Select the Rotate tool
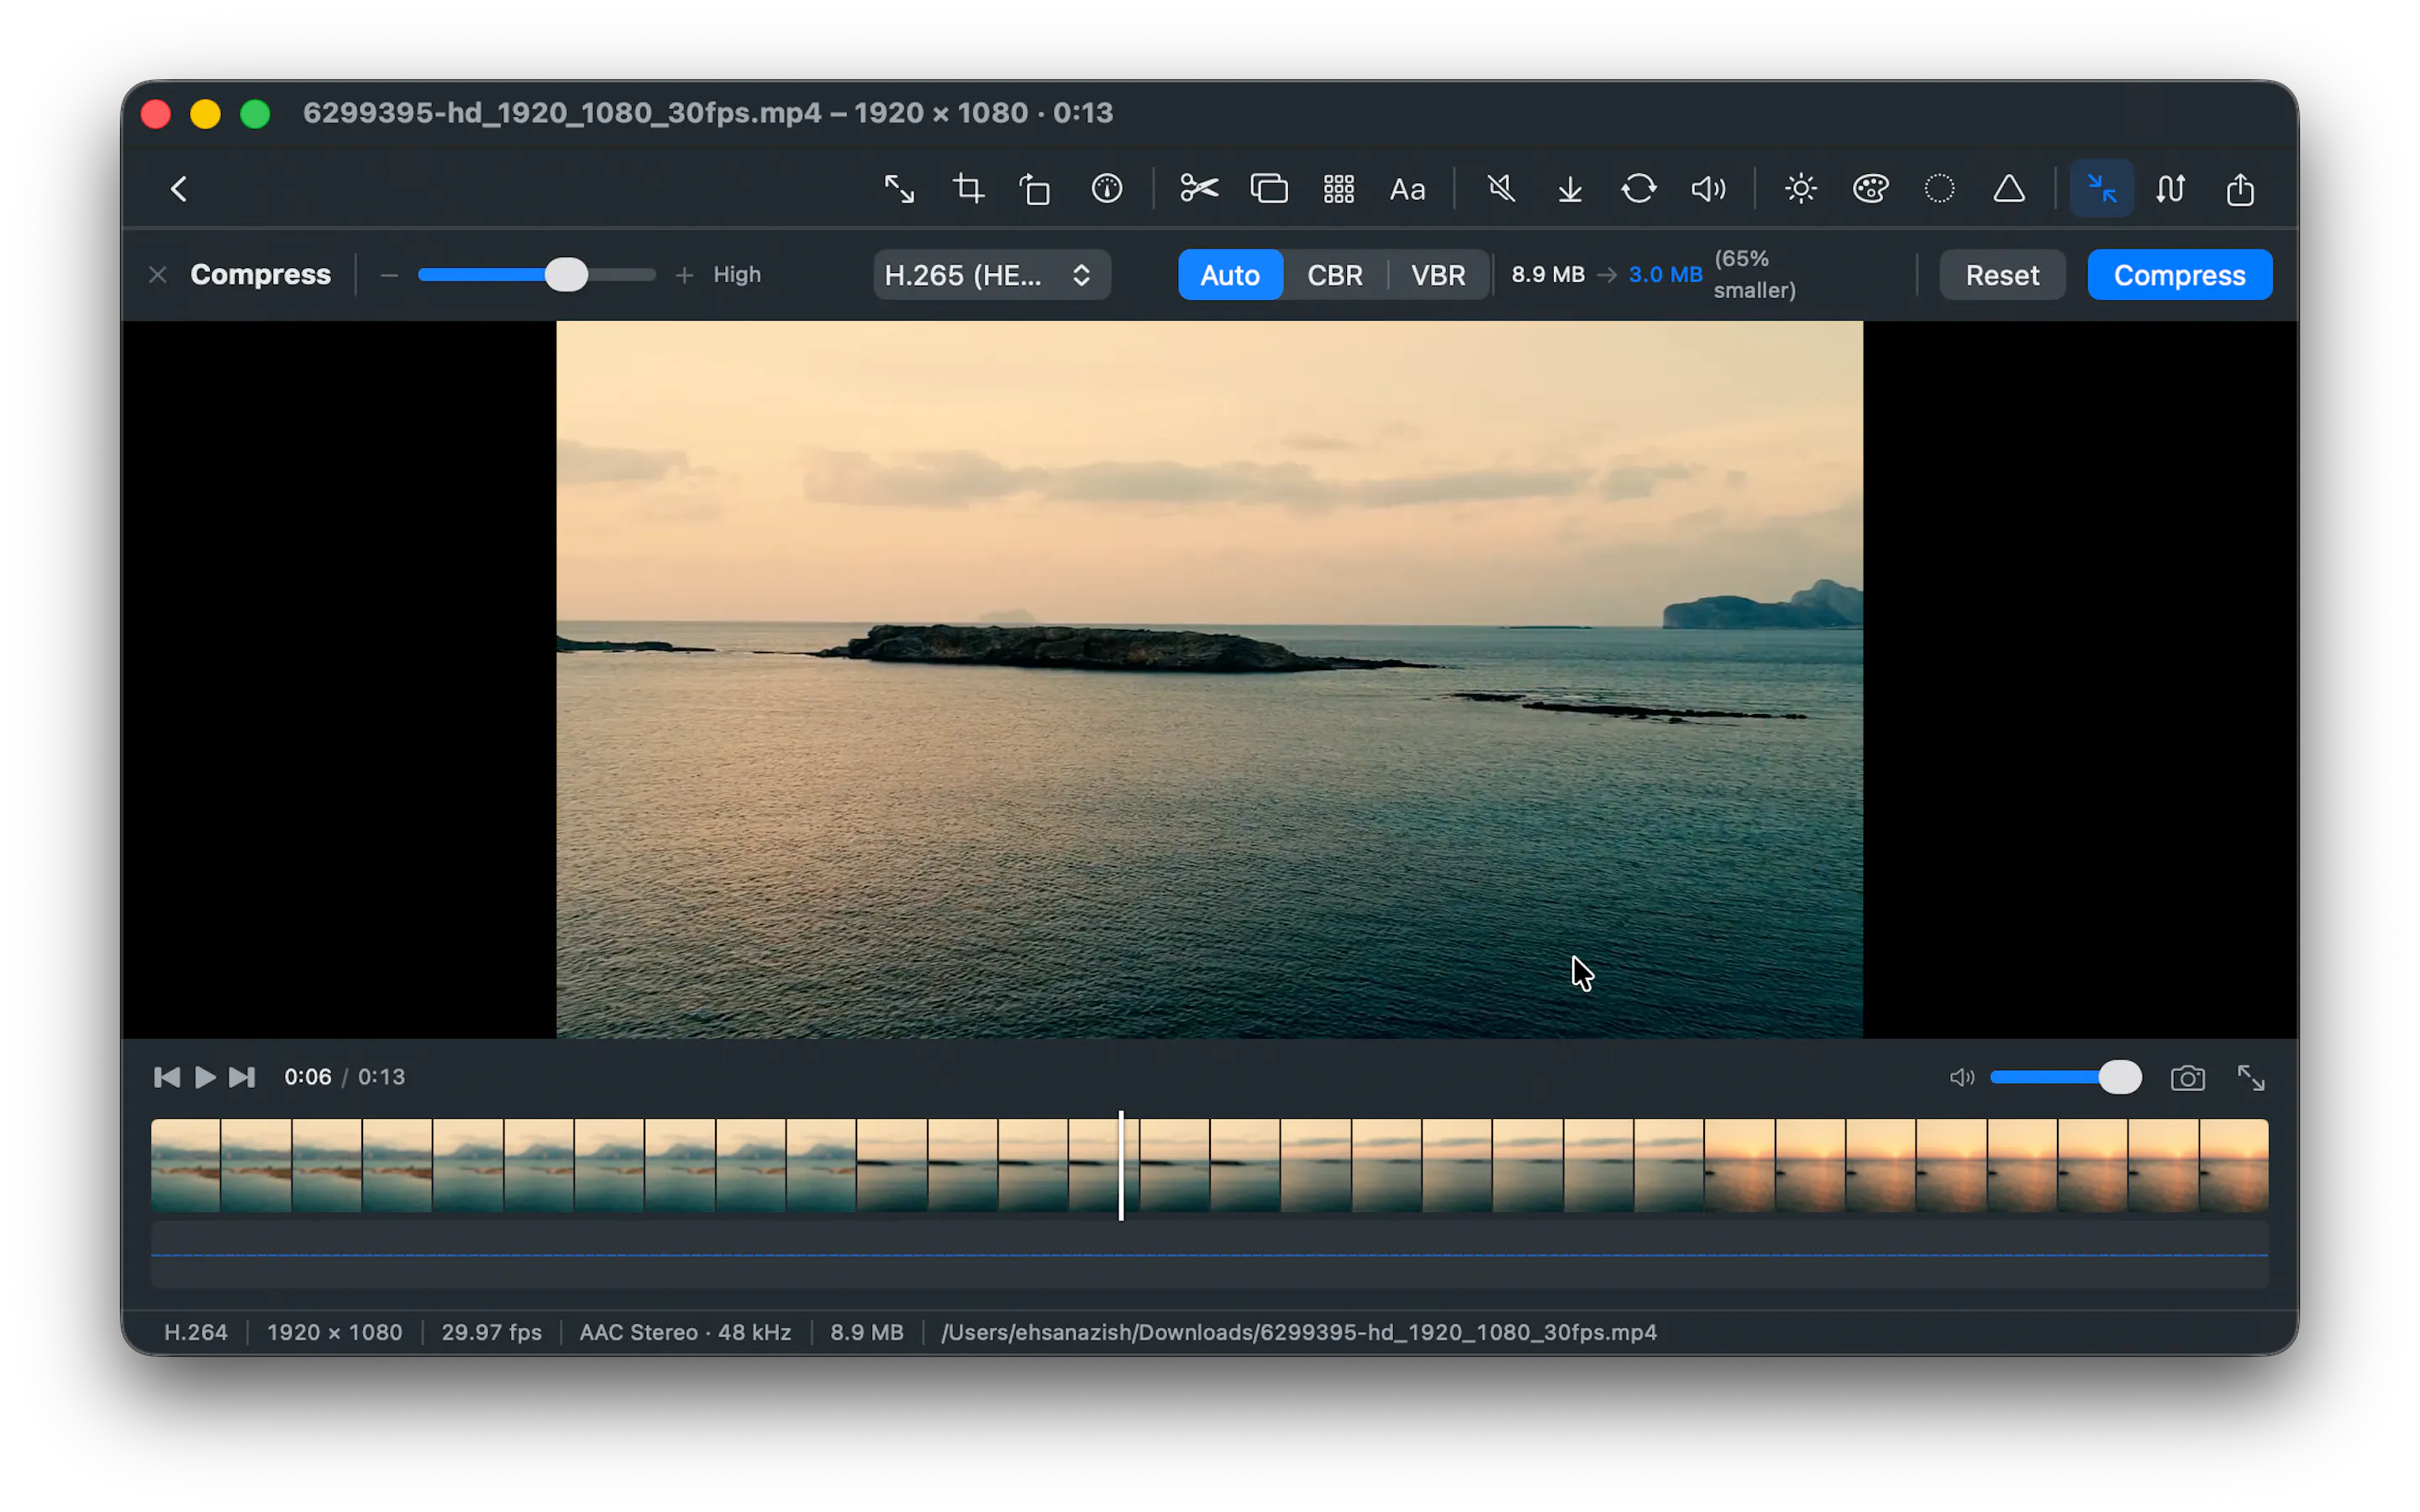This screenshot has height=1512, width=2420. pyautogui.click(x=1036, y=189)
